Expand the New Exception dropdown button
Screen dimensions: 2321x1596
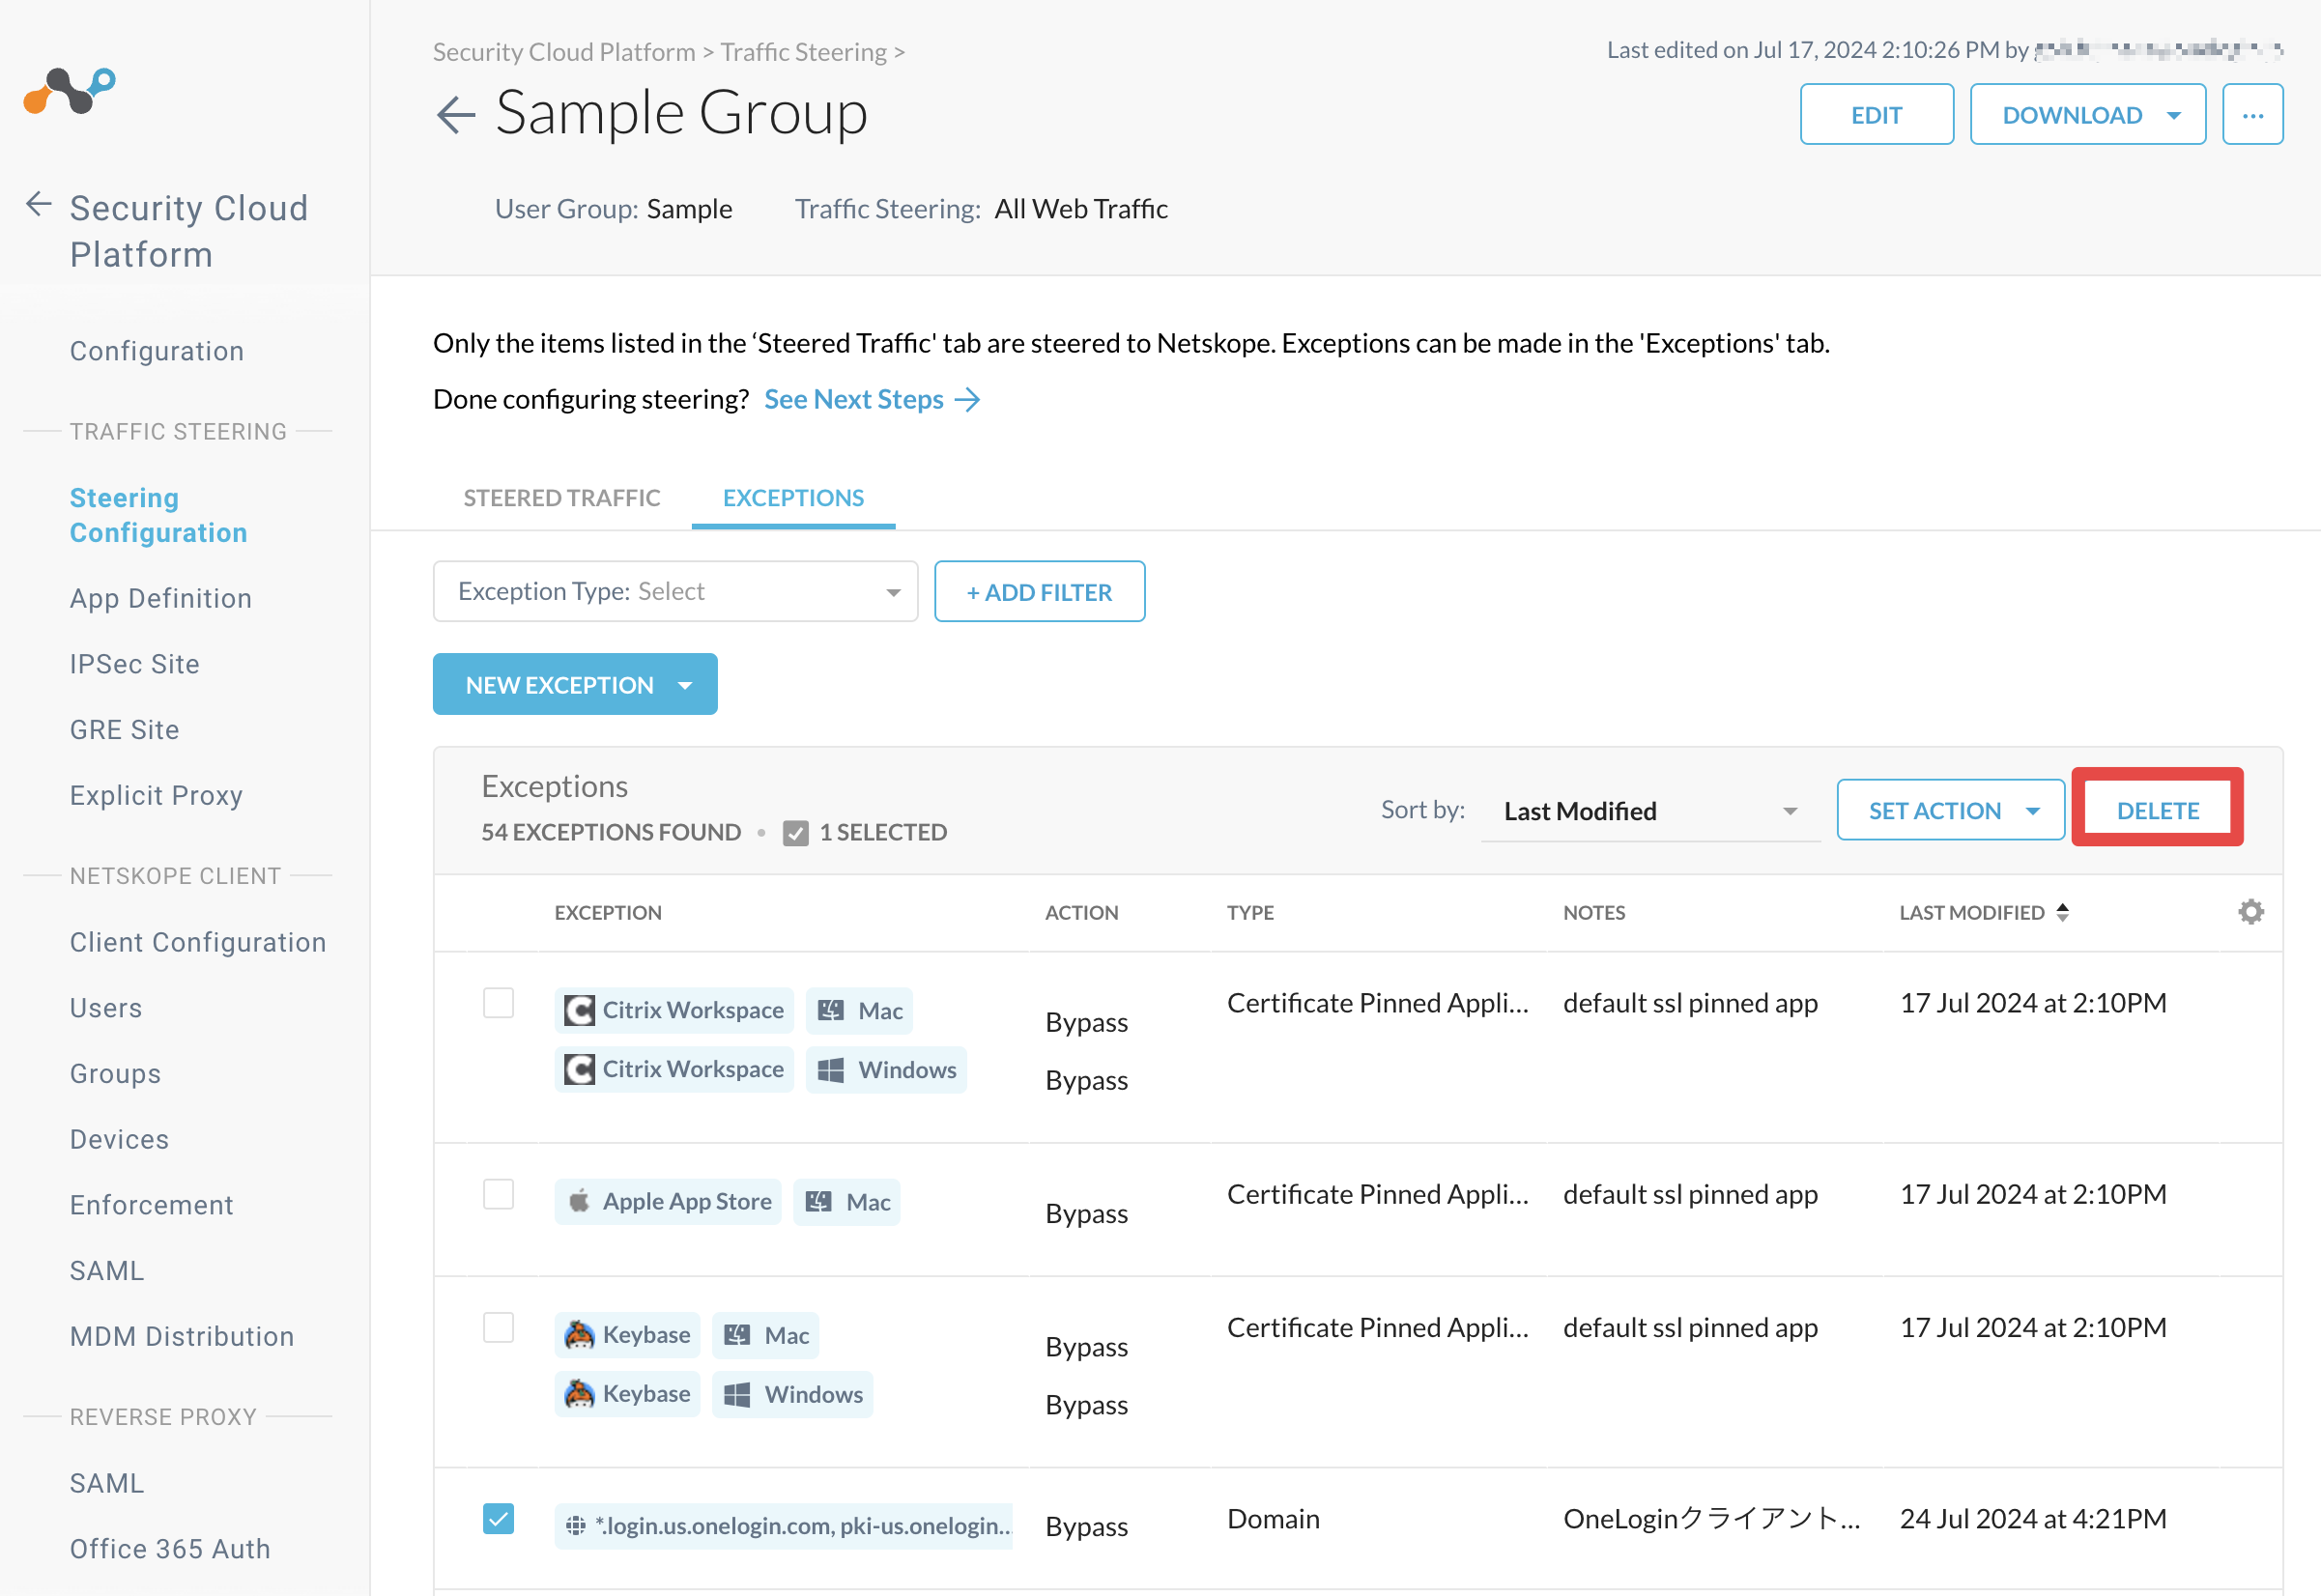tap(575, 684)
